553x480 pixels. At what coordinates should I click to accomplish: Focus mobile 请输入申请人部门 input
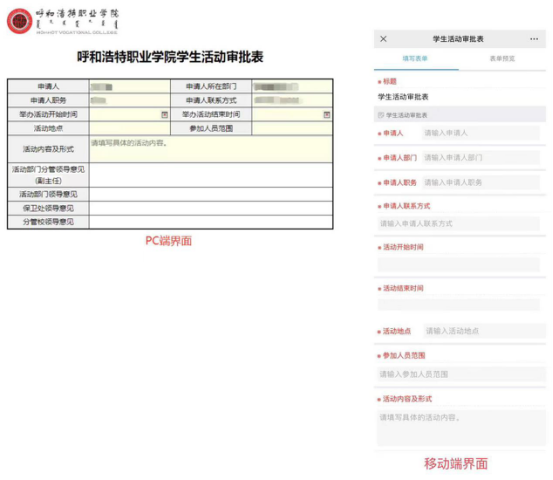[x=481, y=158]
